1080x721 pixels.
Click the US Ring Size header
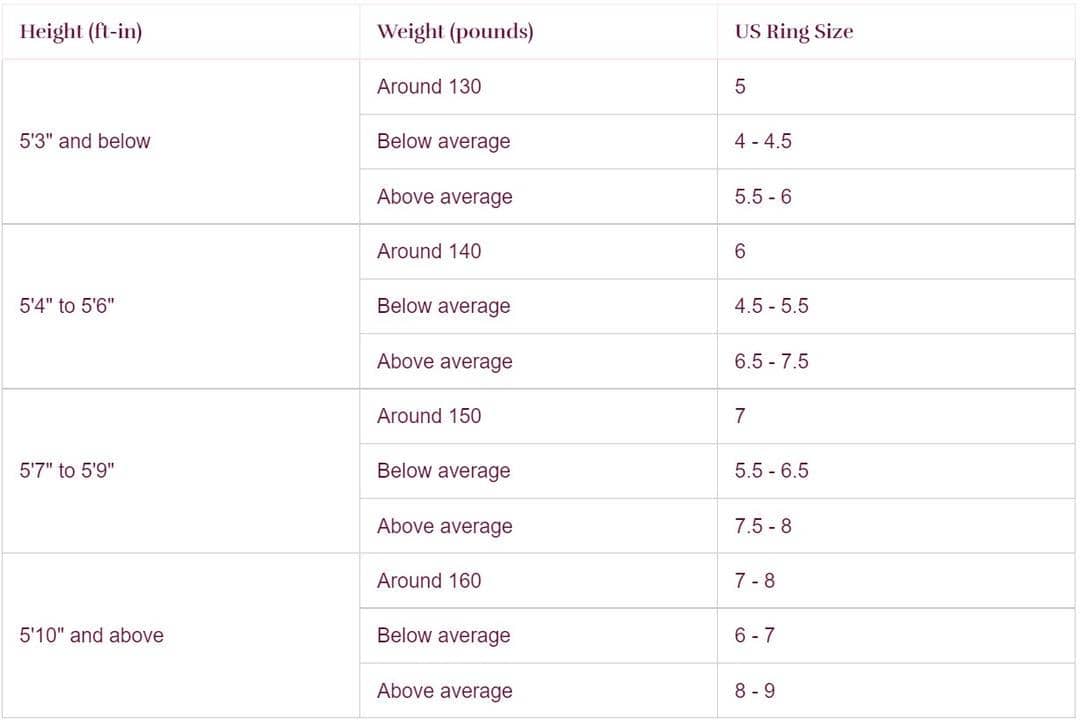(794, 32)
